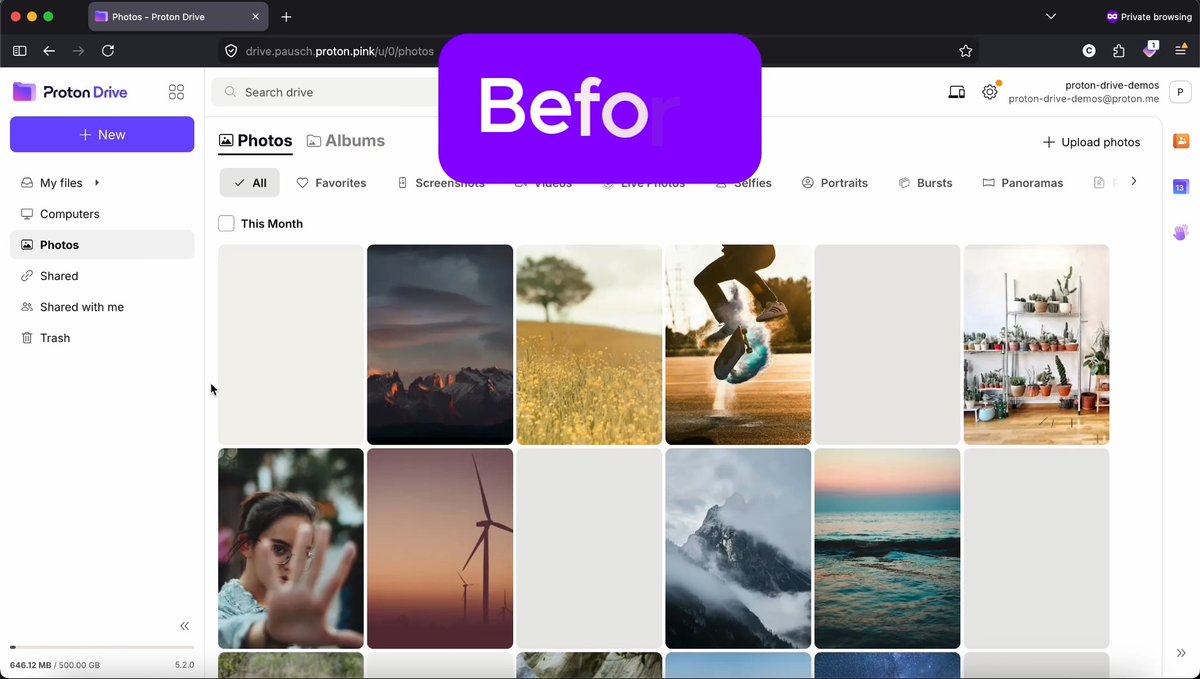Open the Proton apps grid switcher
Screen dimensions: 1200x679
177,92
